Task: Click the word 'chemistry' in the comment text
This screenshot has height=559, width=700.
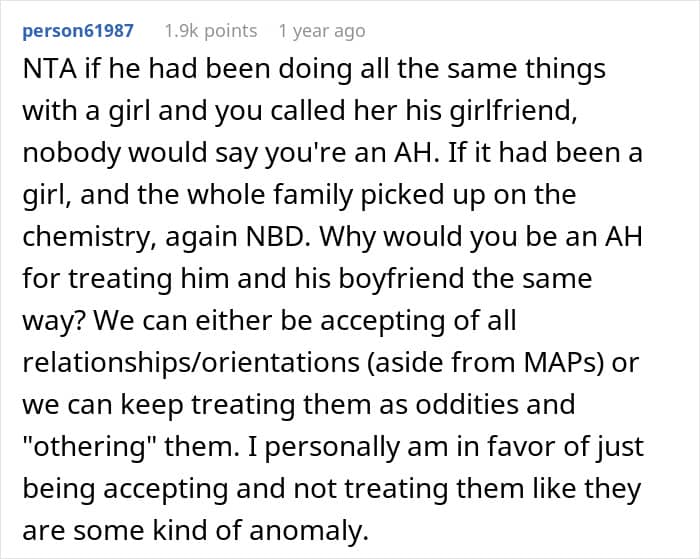Action: tap(85, 237)
